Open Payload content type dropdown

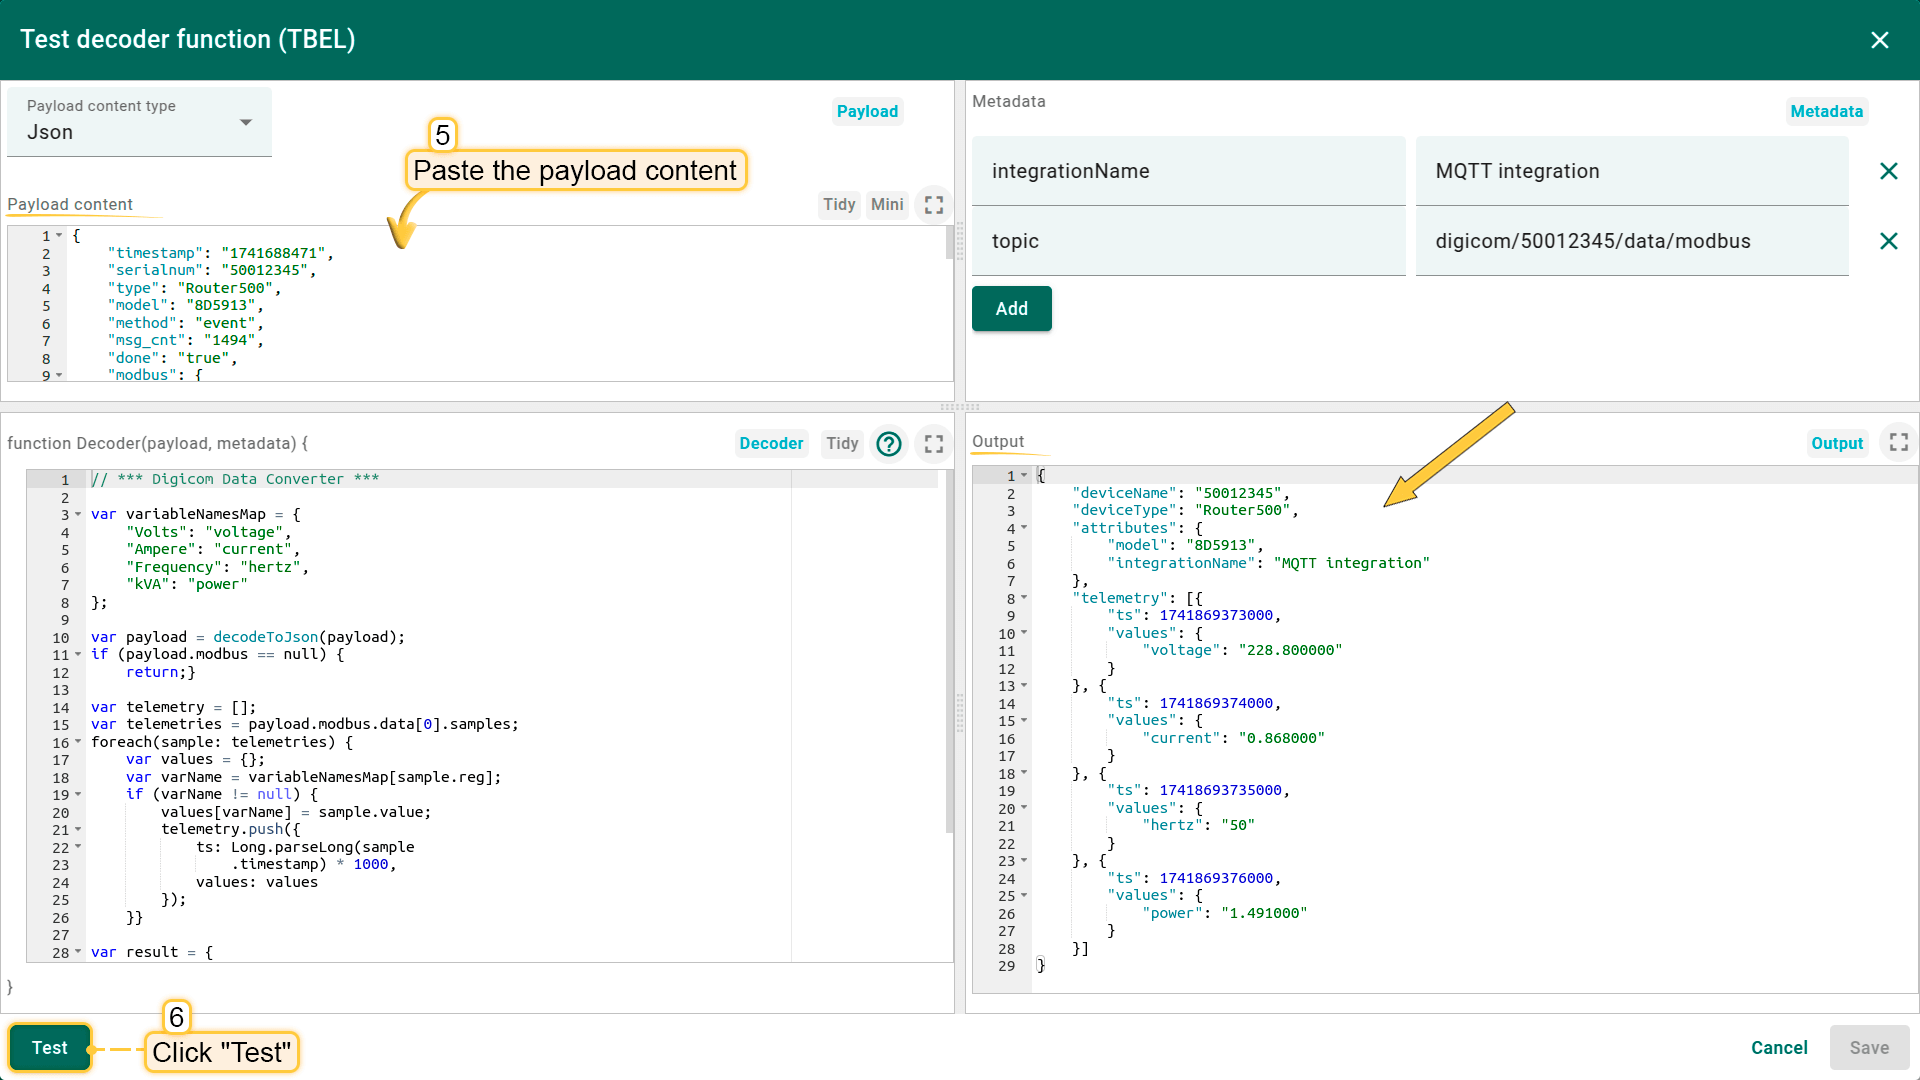click(x=139, y=122)
